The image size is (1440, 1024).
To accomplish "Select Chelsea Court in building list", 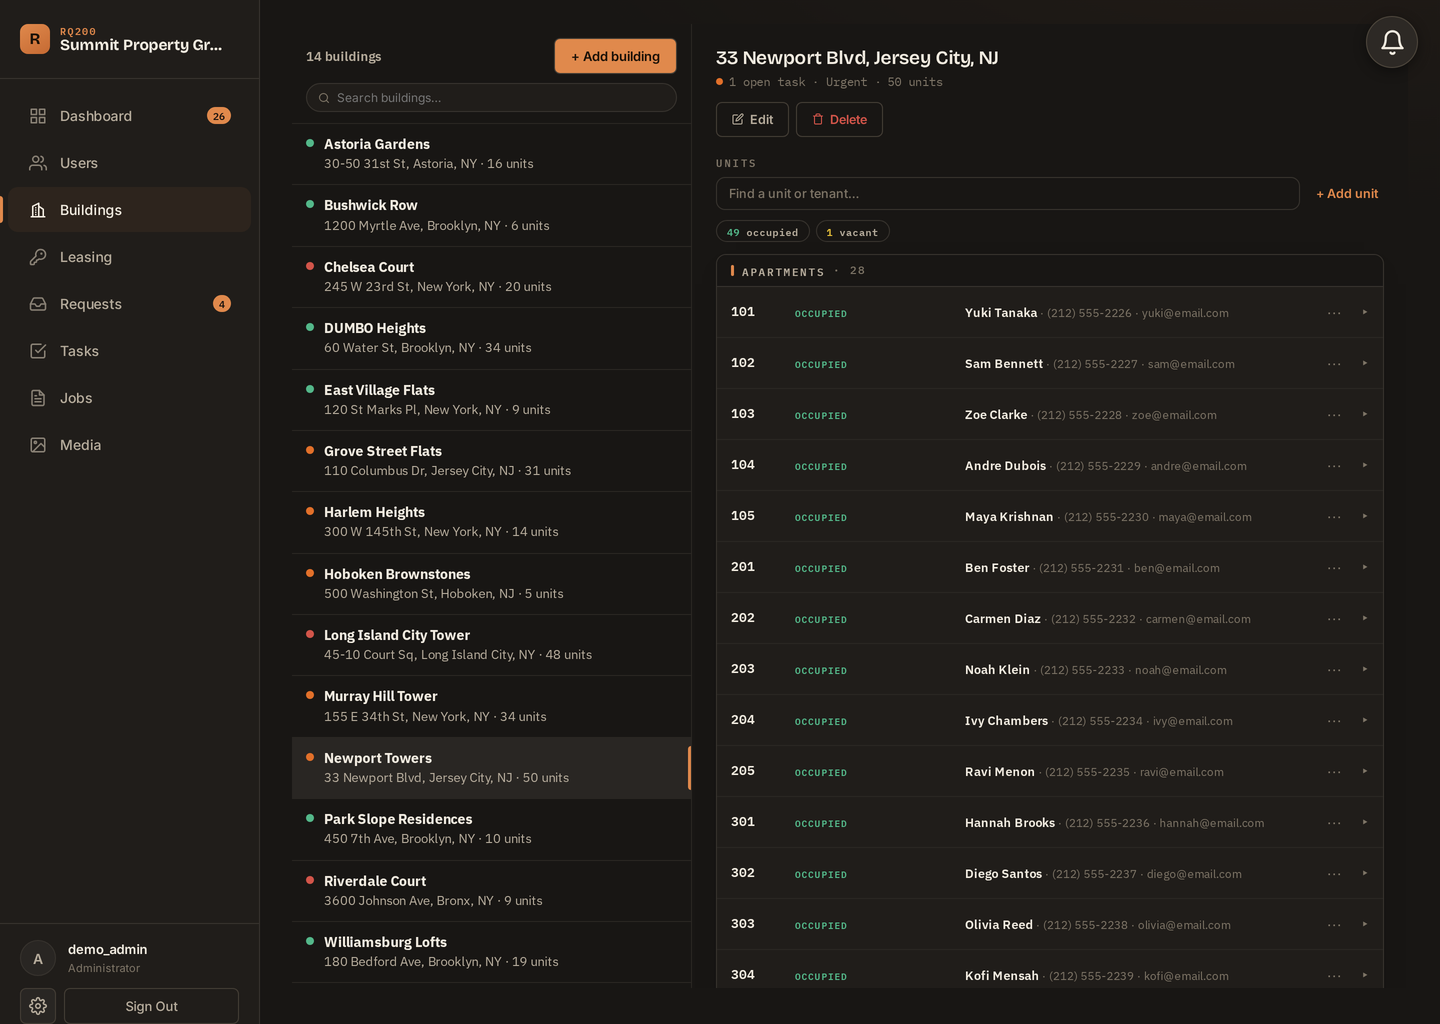I will click(x=491, y=277).
